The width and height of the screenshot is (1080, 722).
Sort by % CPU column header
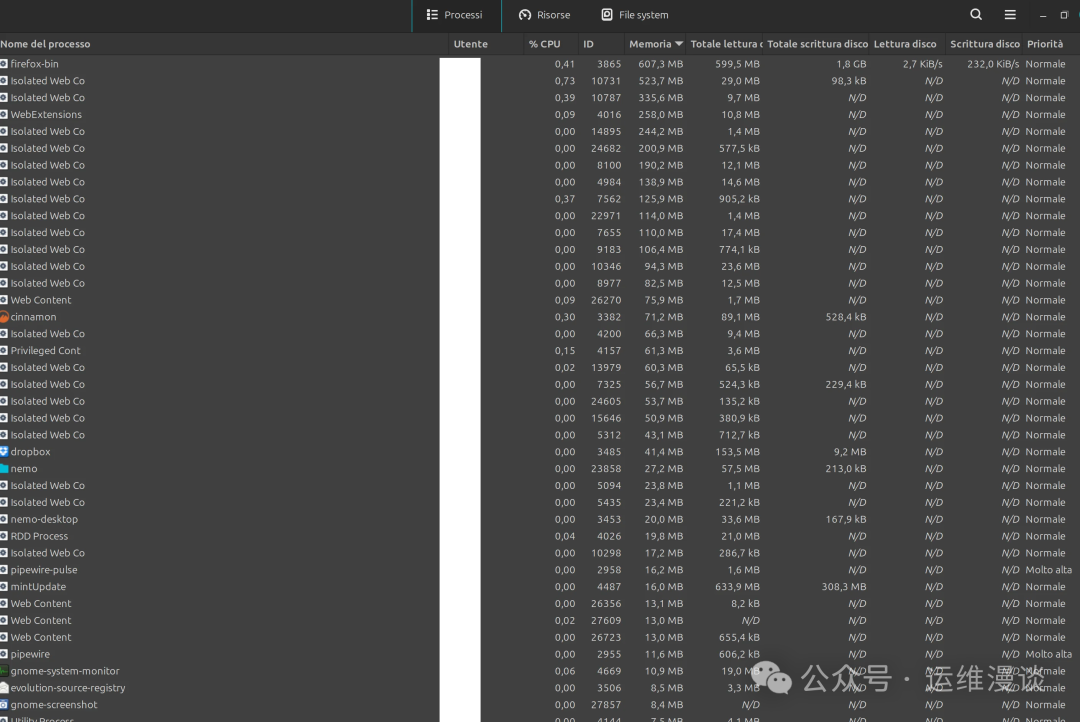pos(544,44)
